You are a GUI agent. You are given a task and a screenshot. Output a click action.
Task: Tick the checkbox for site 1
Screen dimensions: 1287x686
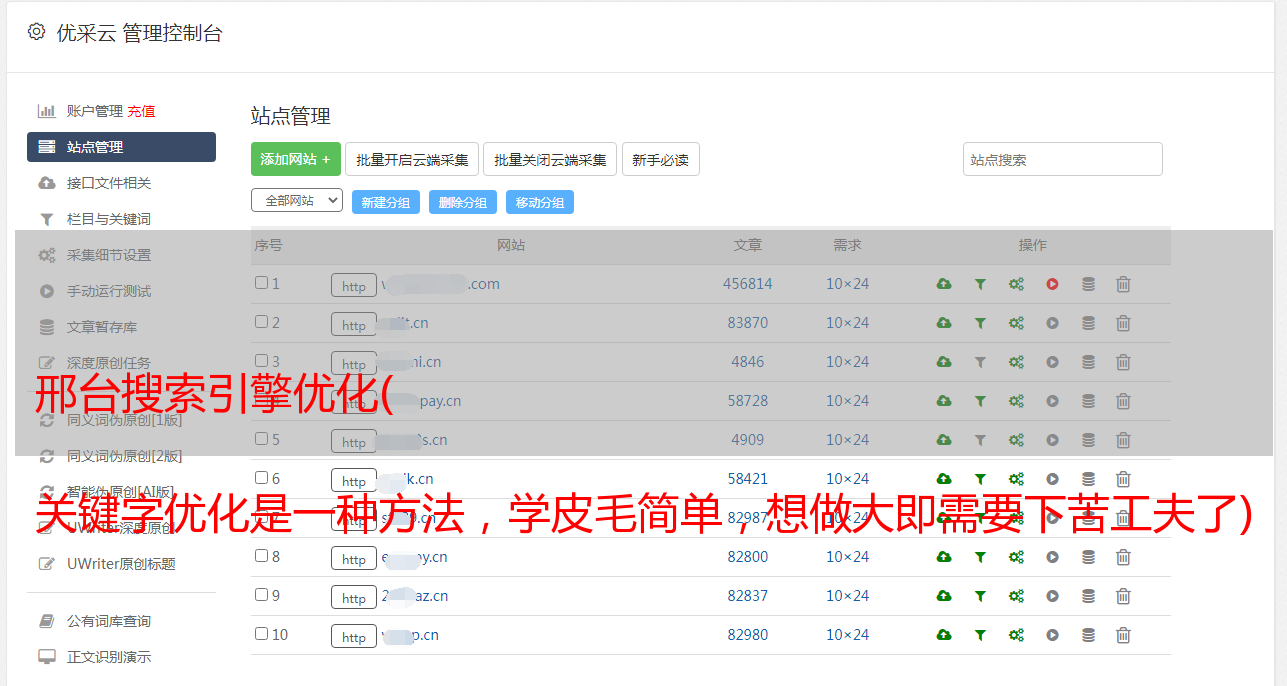261,283
